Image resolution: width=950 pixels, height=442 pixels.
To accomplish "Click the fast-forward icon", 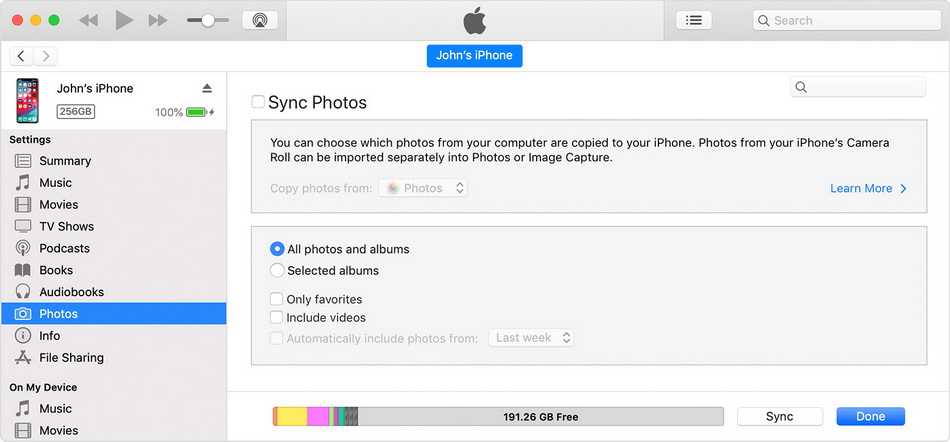I will coord(157,20).
